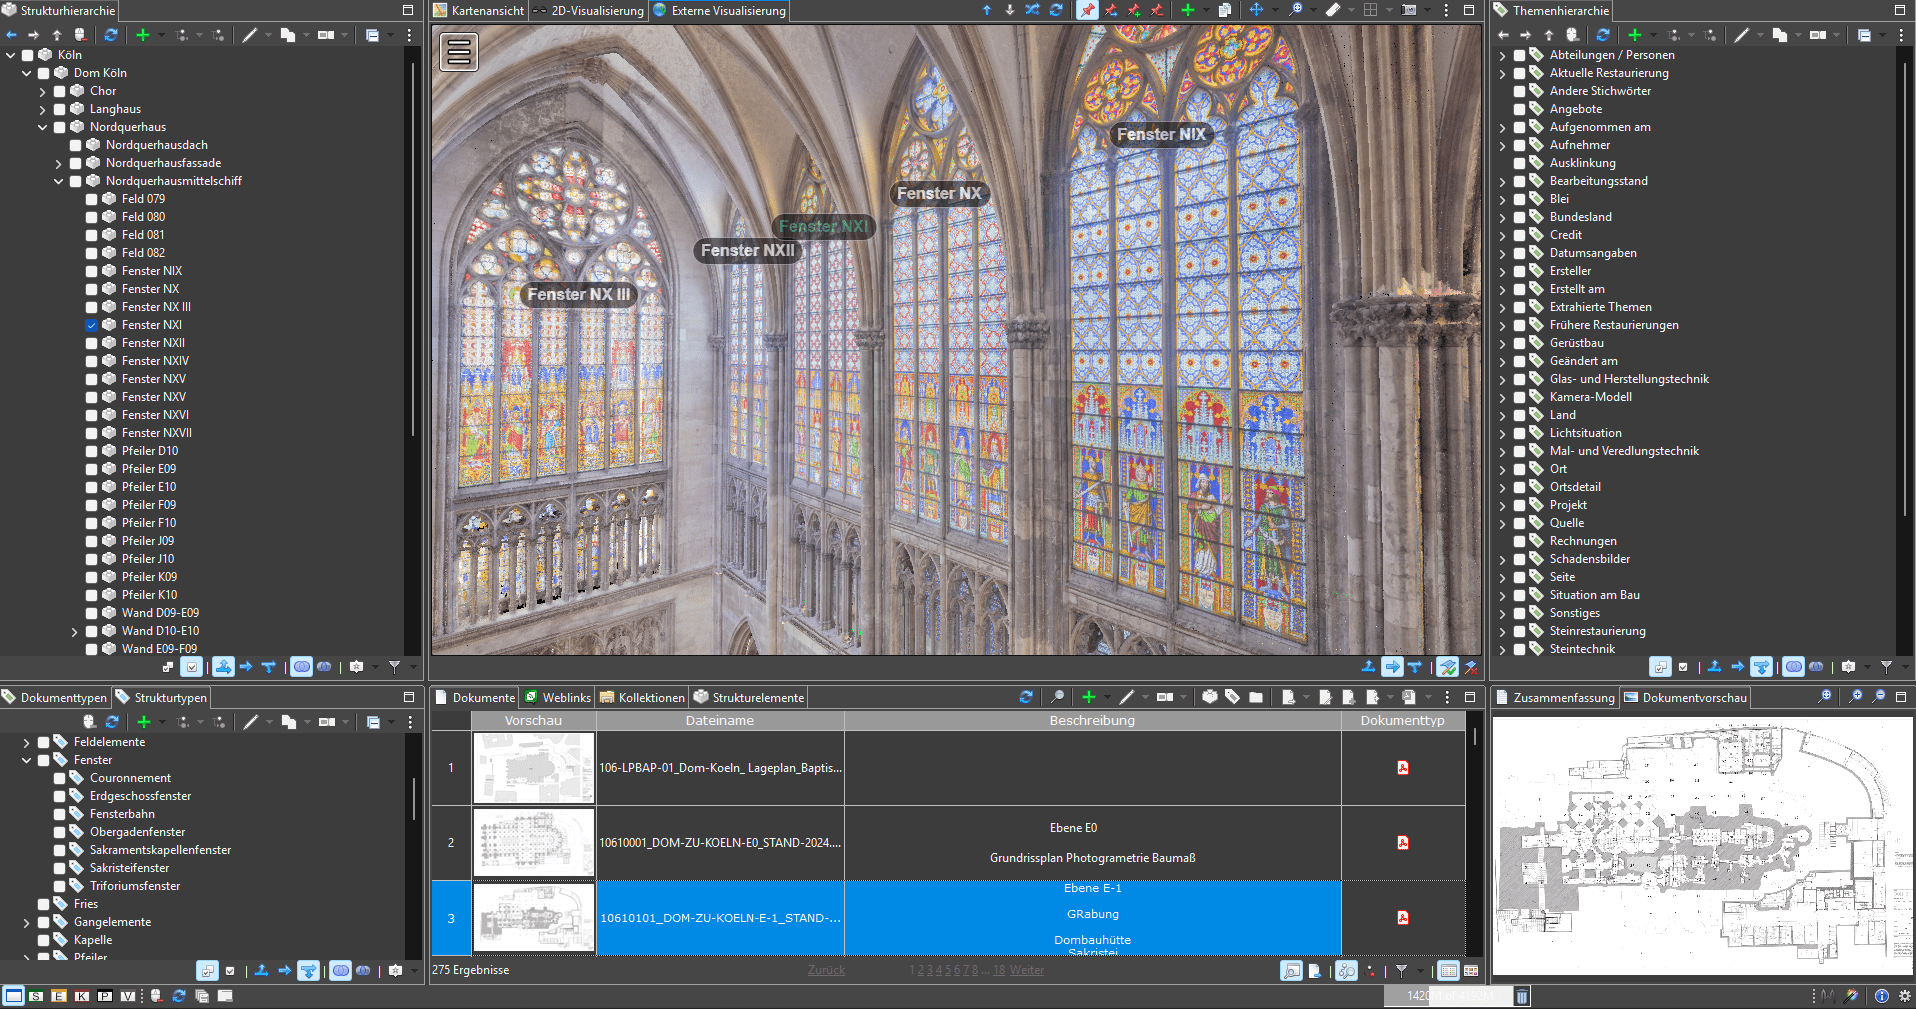Click the info icon in the status bar

click(x=1882, y=996)
